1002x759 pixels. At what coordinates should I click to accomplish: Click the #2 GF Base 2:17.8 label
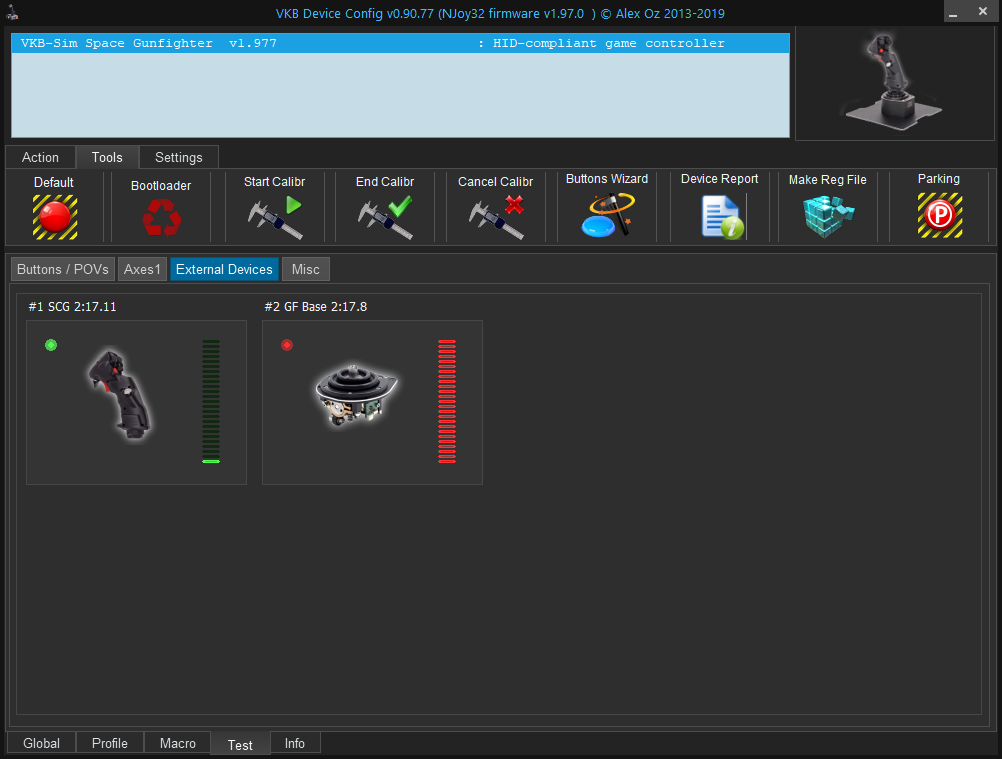tap(316, 307)
